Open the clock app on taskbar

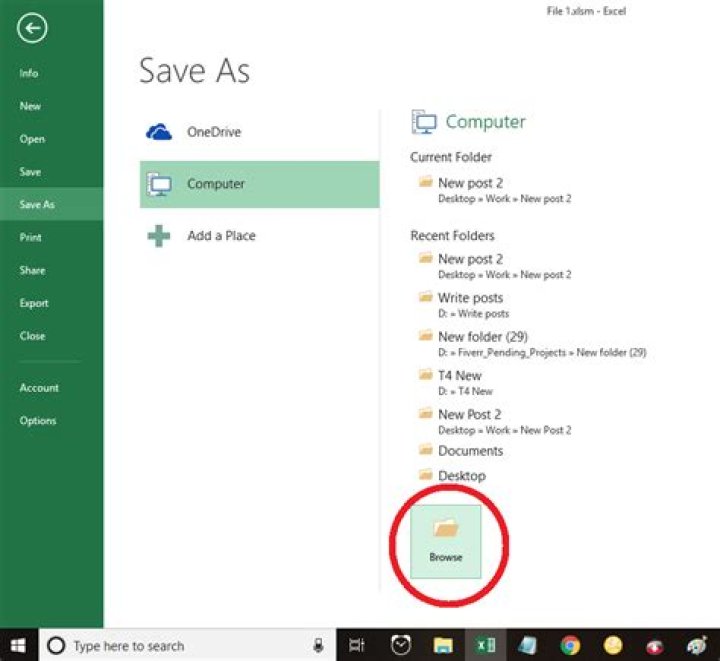401,645
